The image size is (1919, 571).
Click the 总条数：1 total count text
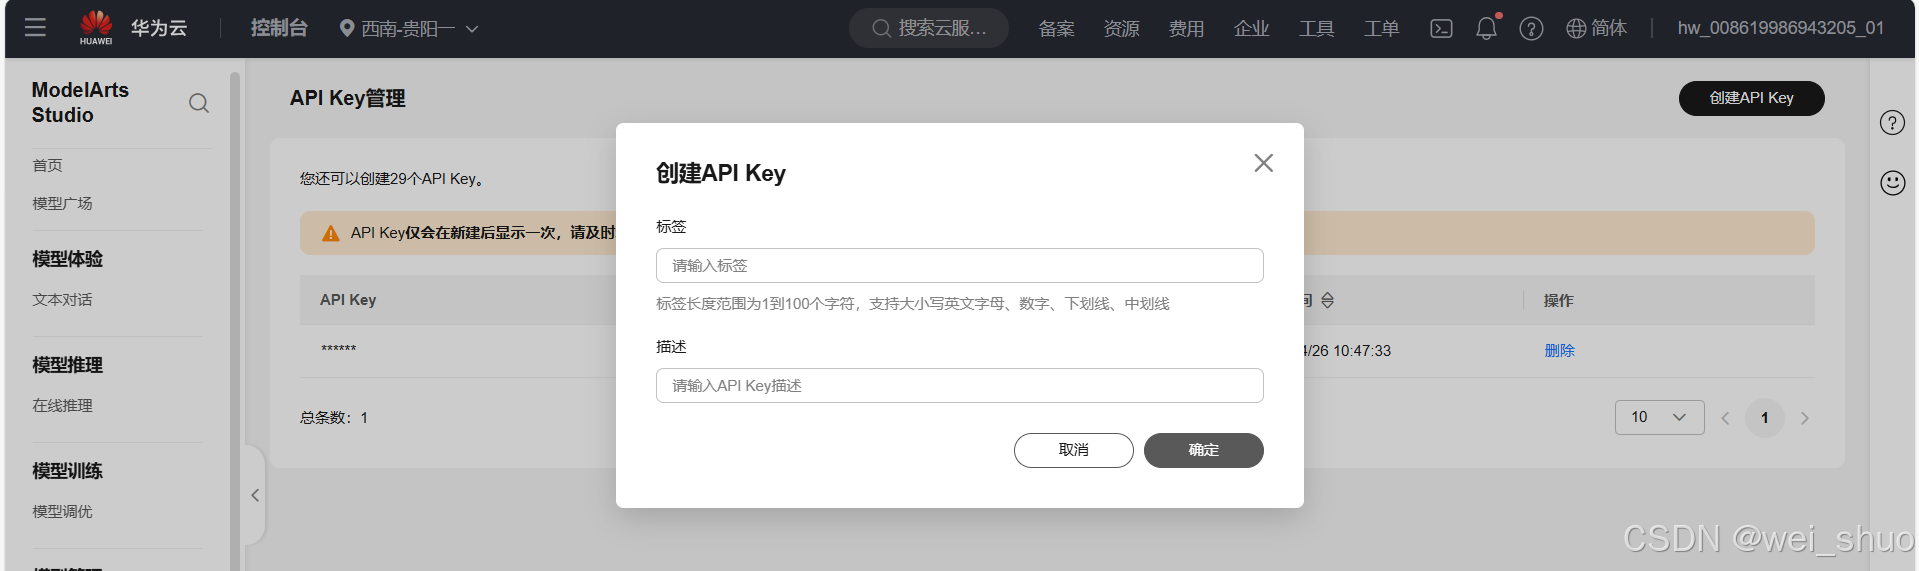(334, 418)
